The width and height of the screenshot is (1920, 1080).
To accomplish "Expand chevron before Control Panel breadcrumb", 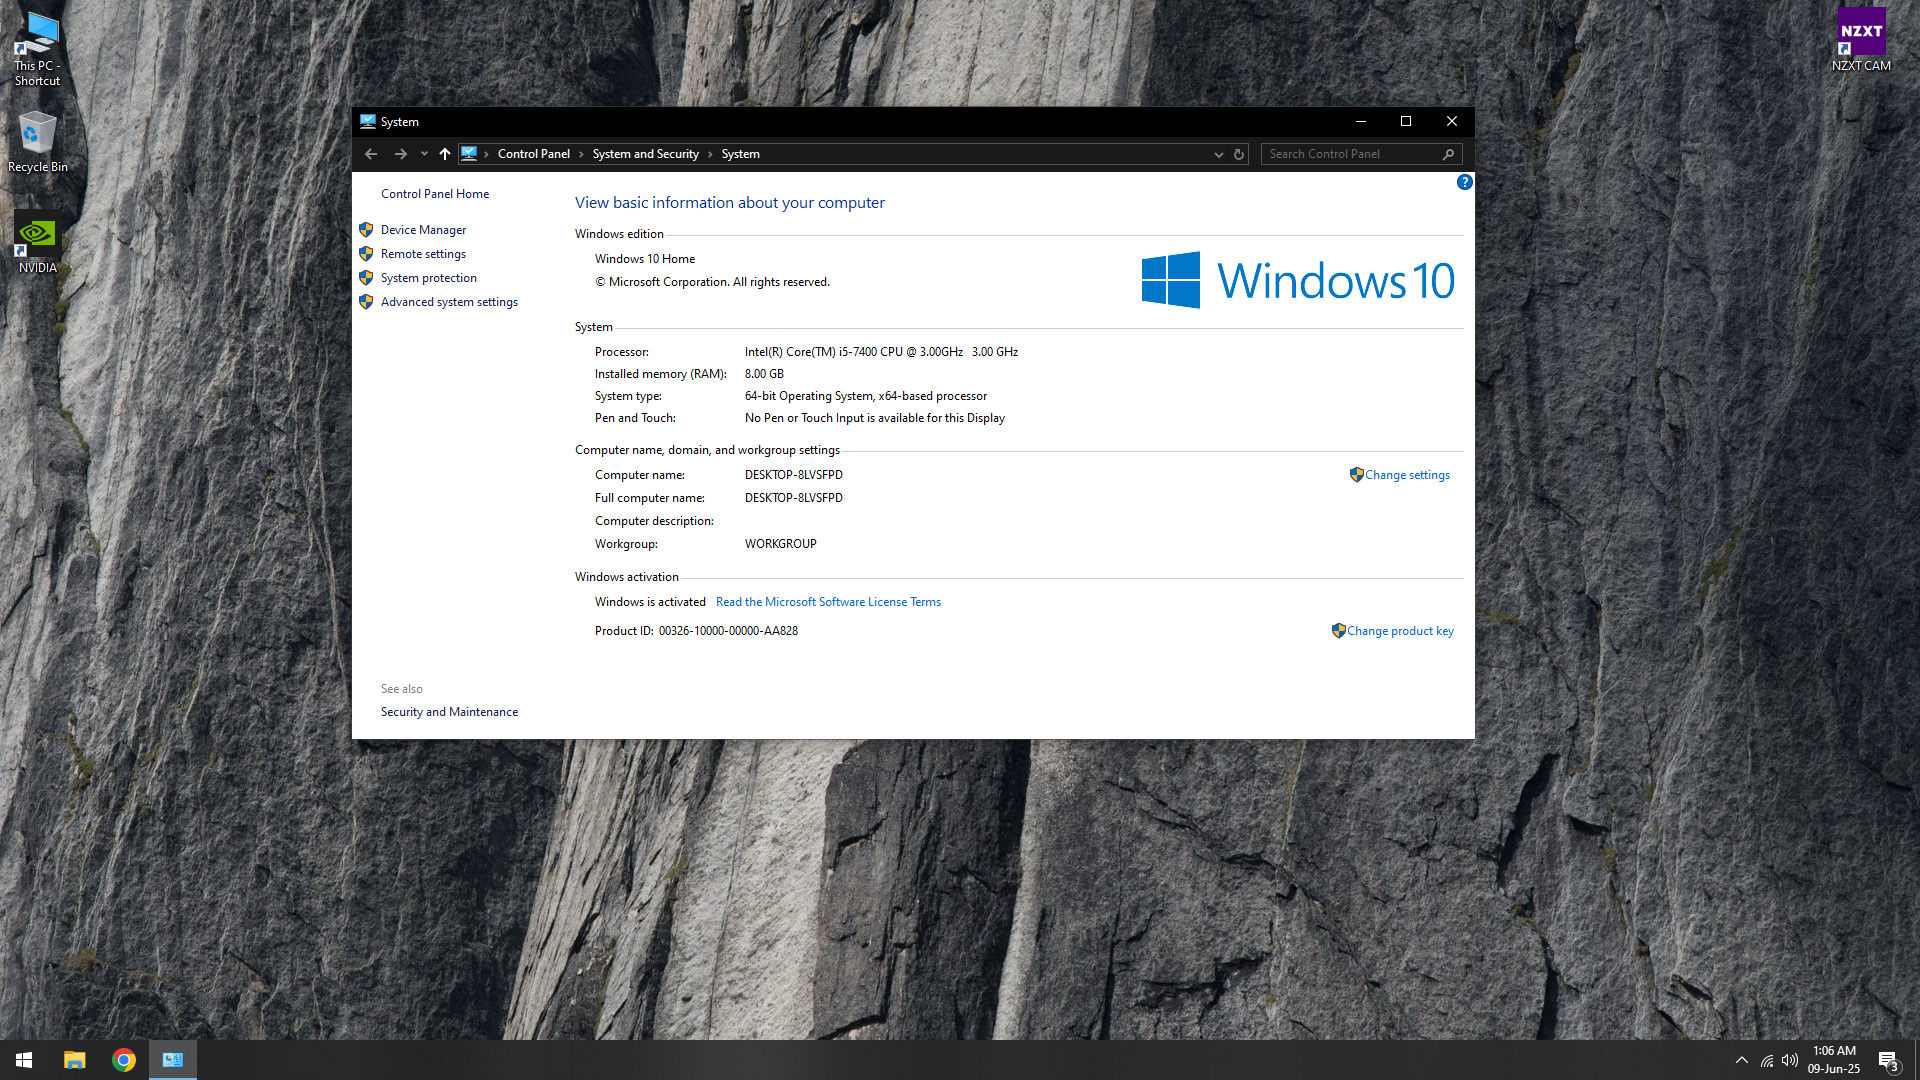I will click(x=487, y=154).
